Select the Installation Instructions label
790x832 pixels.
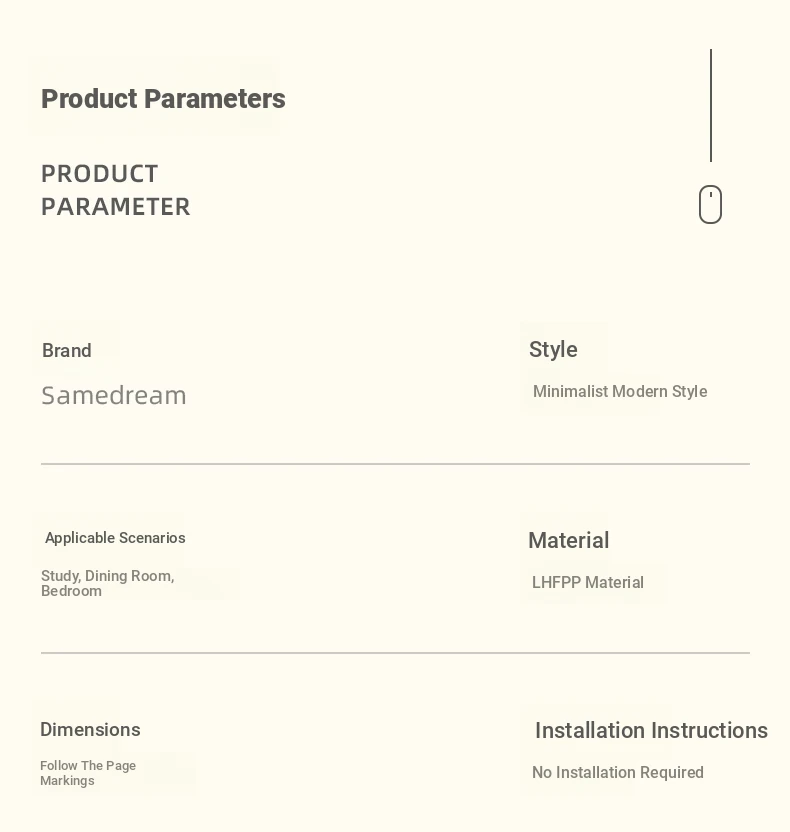pos(651,731)
